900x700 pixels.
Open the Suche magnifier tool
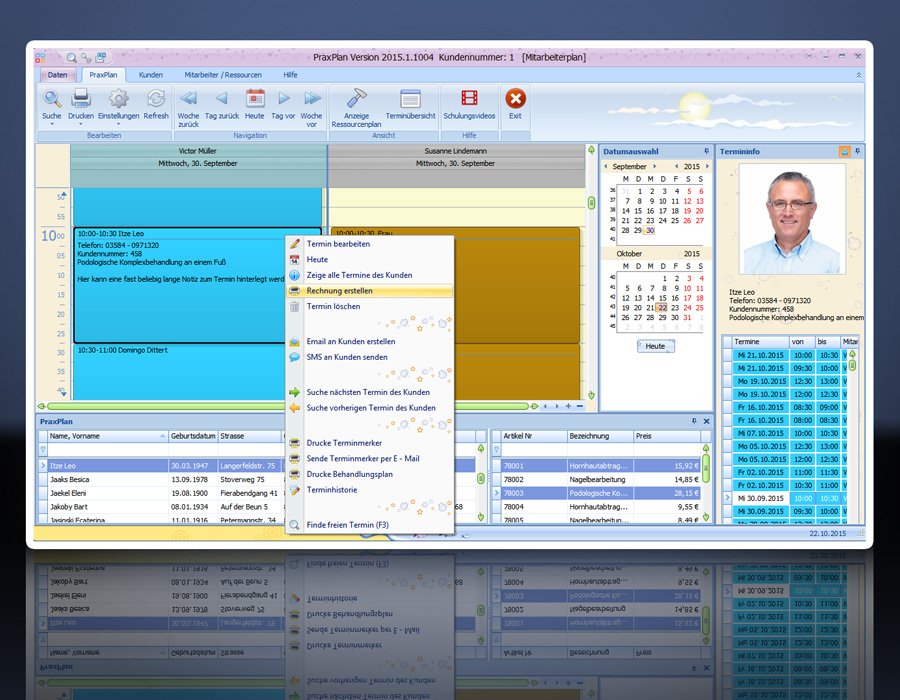point(52,99)
